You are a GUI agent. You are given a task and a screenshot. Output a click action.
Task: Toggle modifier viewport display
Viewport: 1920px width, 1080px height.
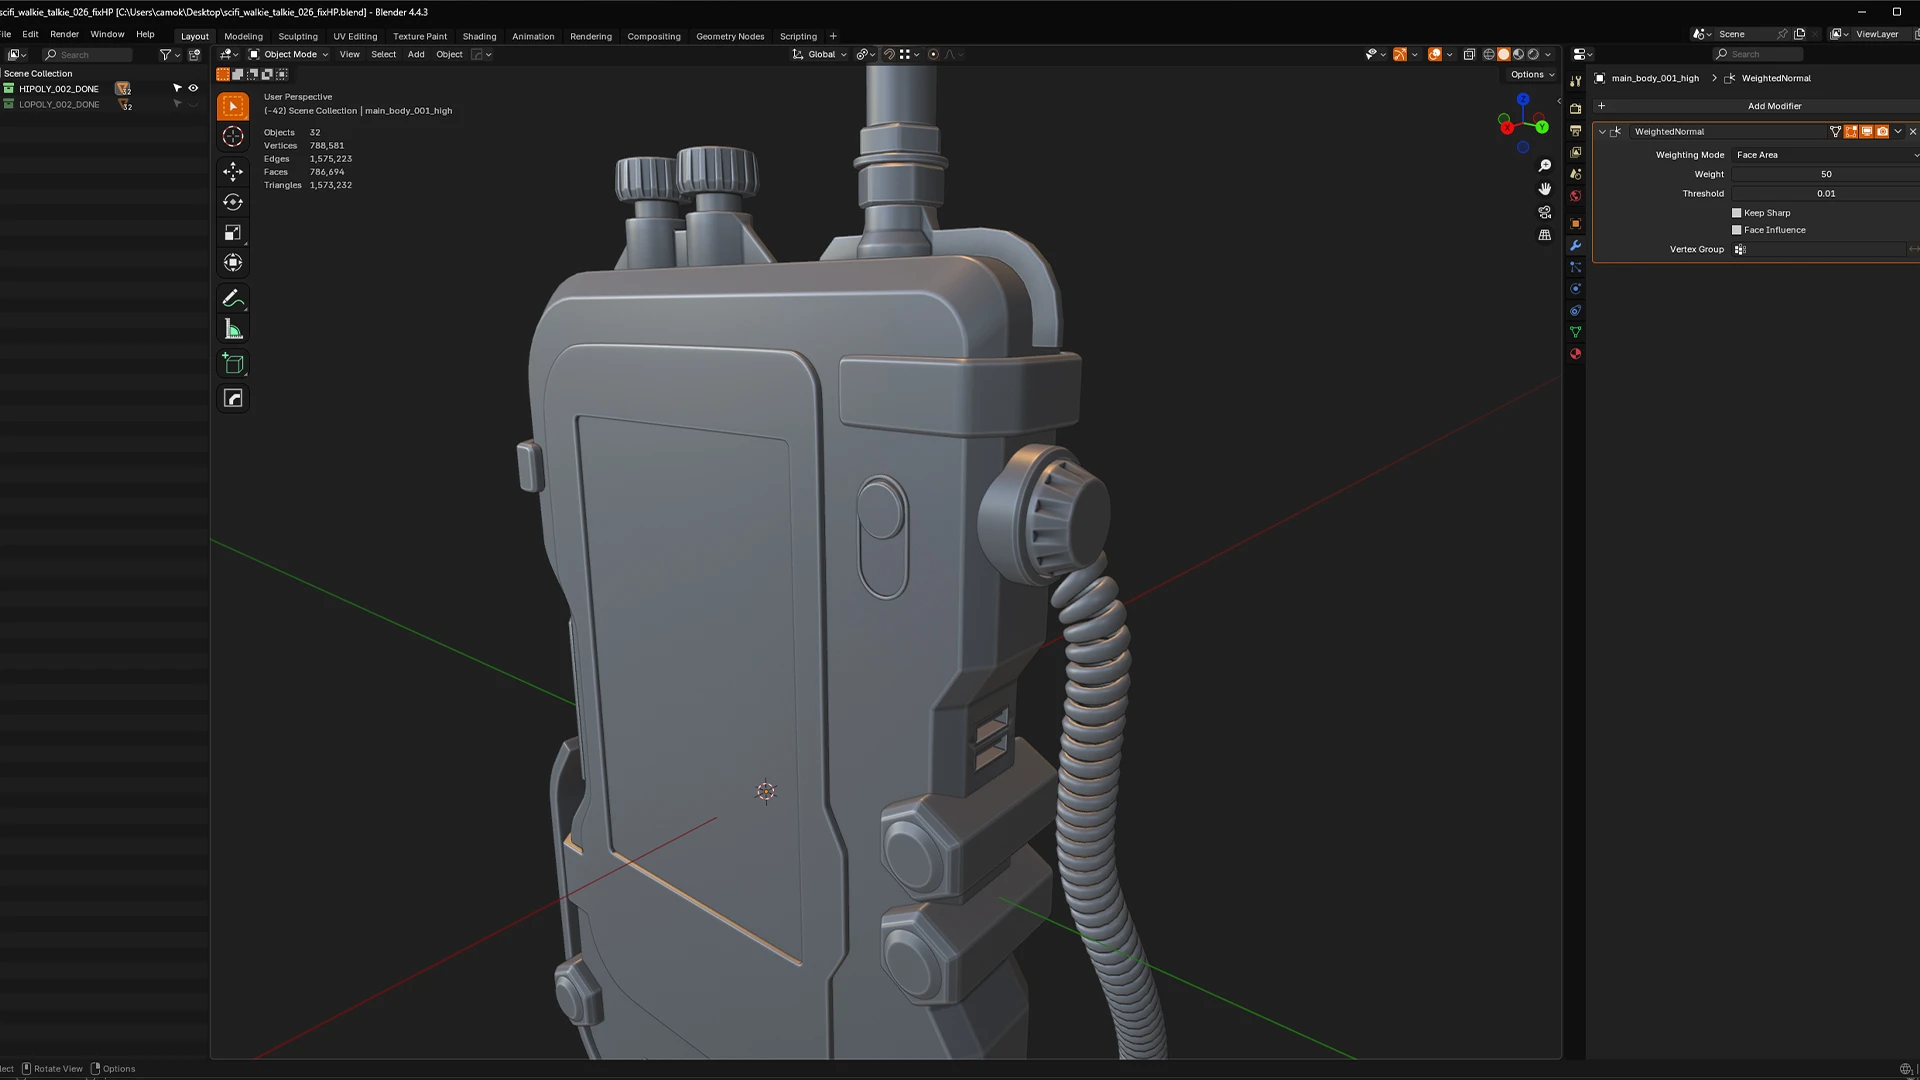(1867, 131)
